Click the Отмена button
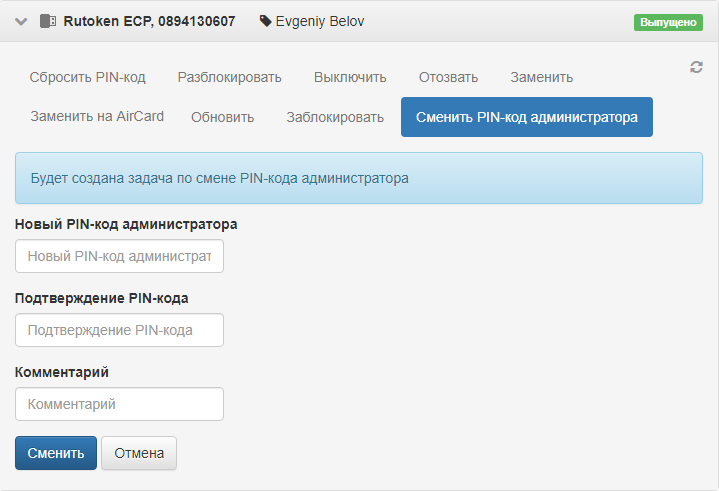Viewport: 719px width, 491px height. coord(139,453)
